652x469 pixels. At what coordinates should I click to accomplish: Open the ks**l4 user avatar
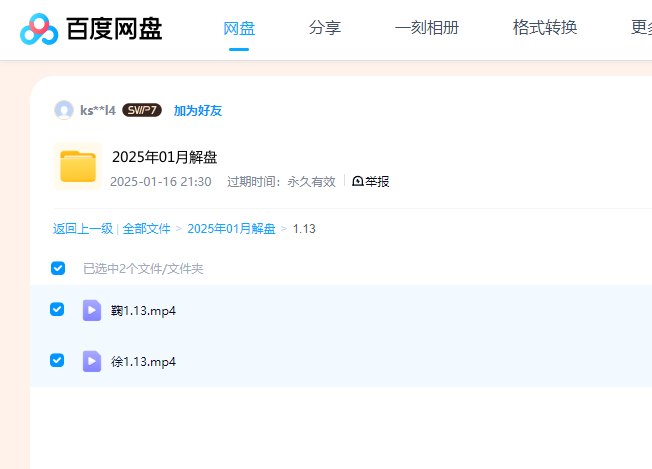[64, 110]
